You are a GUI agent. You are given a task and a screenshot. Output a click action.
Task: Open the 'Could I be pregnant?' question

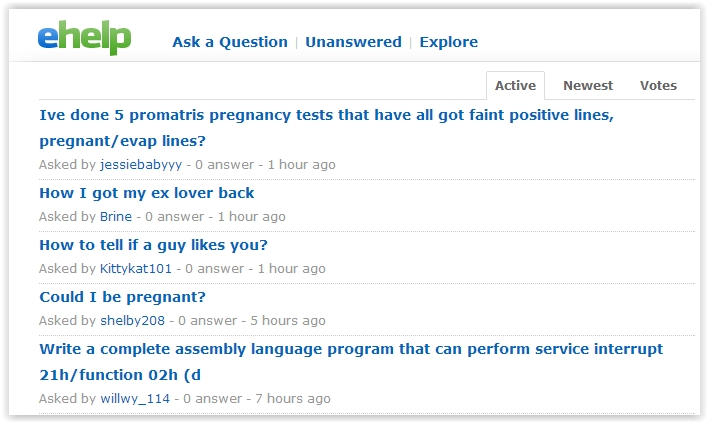[122, 297]
